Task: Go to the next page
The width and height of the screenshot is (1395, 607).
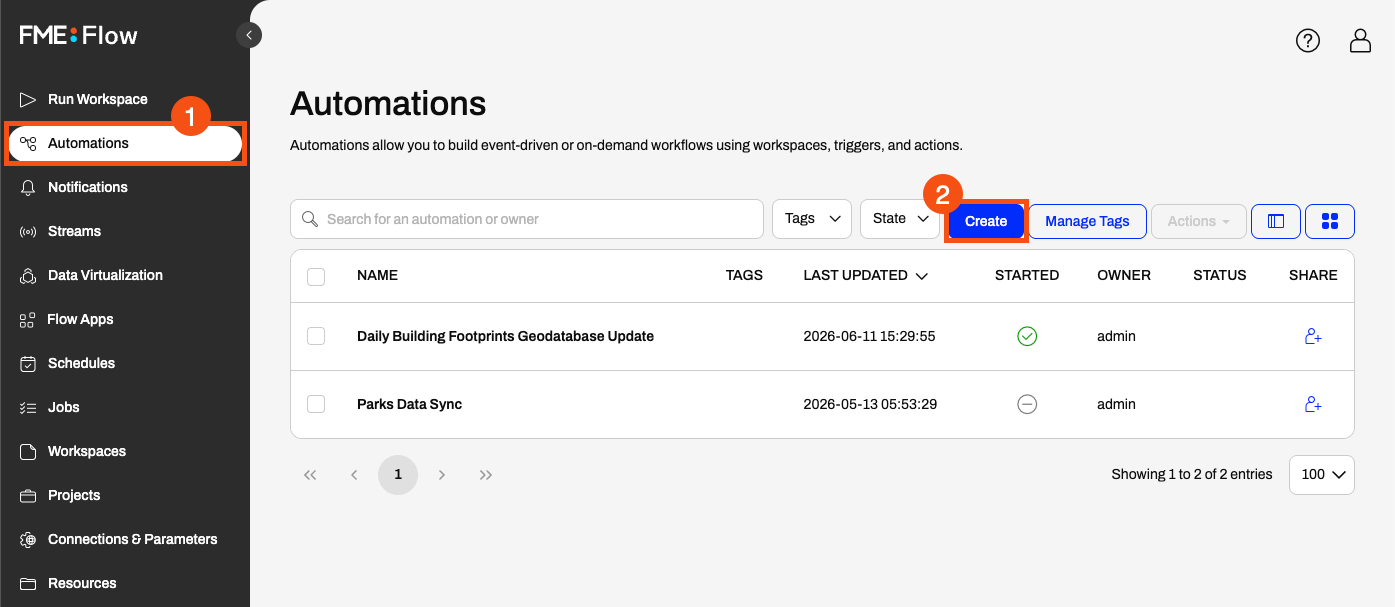Action: [x=442, y=475]
